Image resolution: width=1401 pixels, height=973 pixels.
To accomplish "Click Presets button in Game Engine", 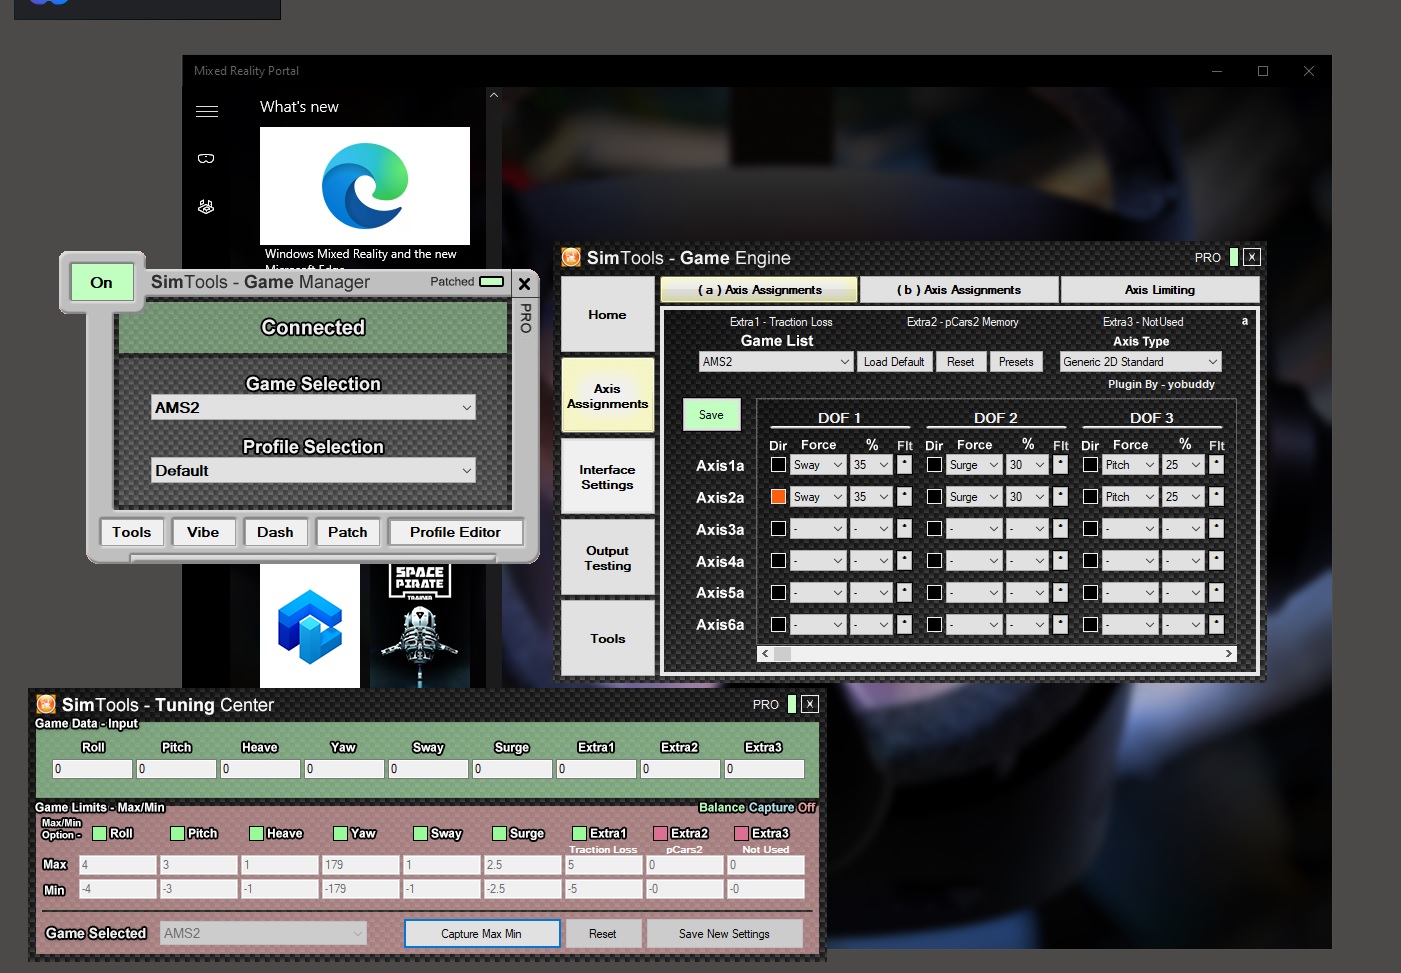I will 1016,362.
